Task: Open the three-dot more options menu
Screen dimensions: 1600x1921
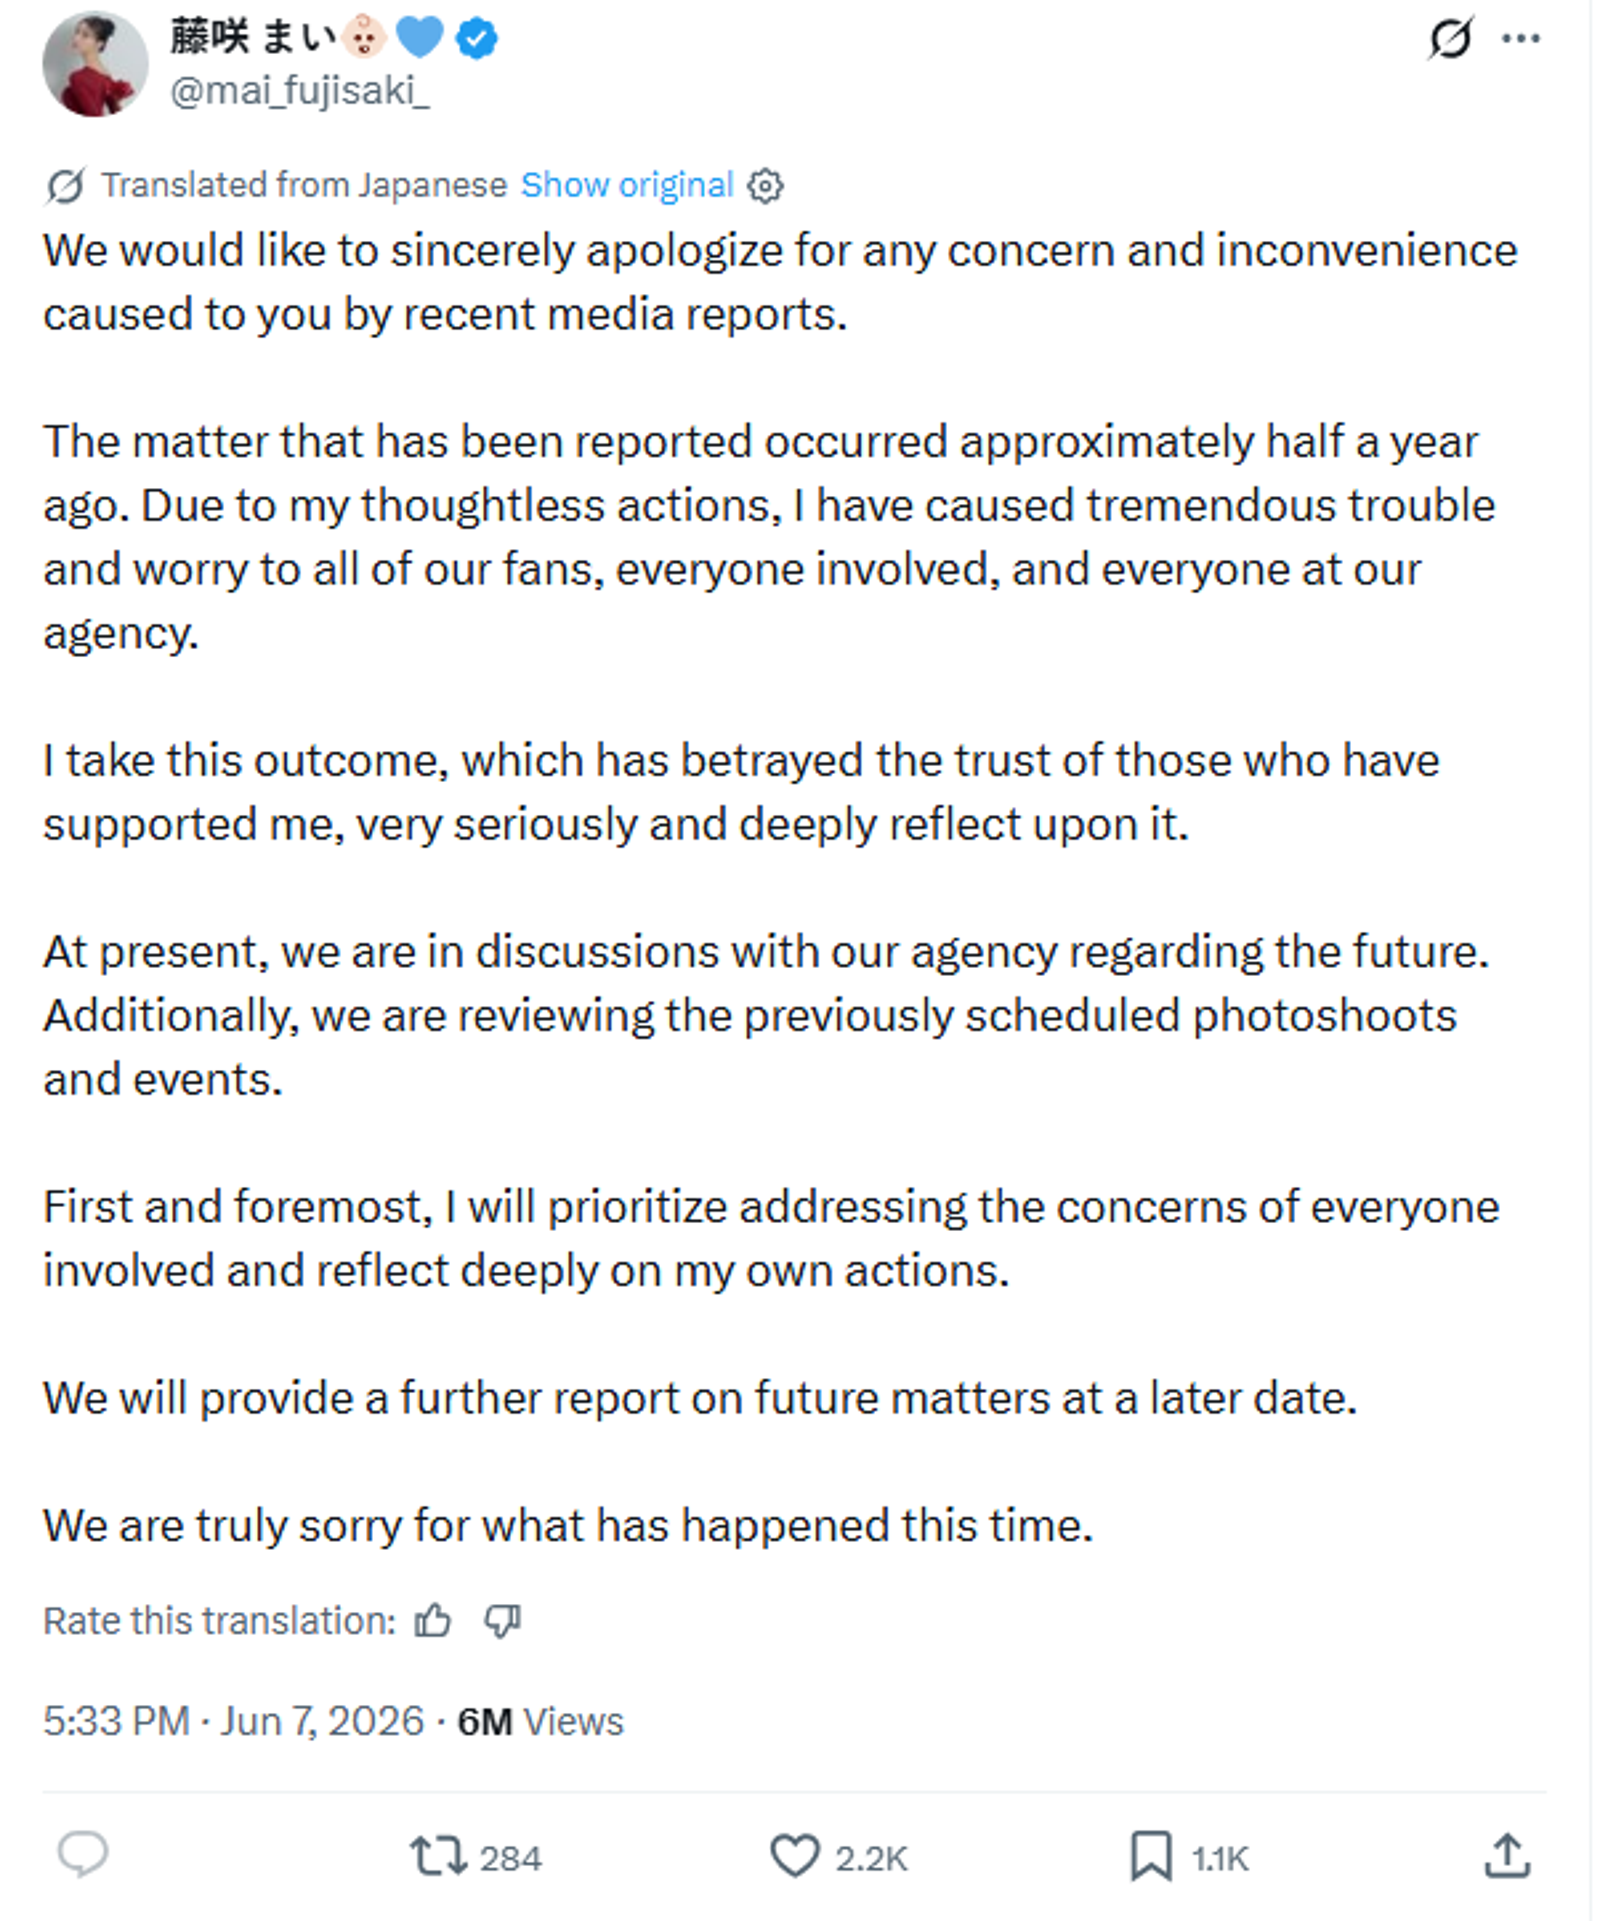Action: click(1520, 38)
